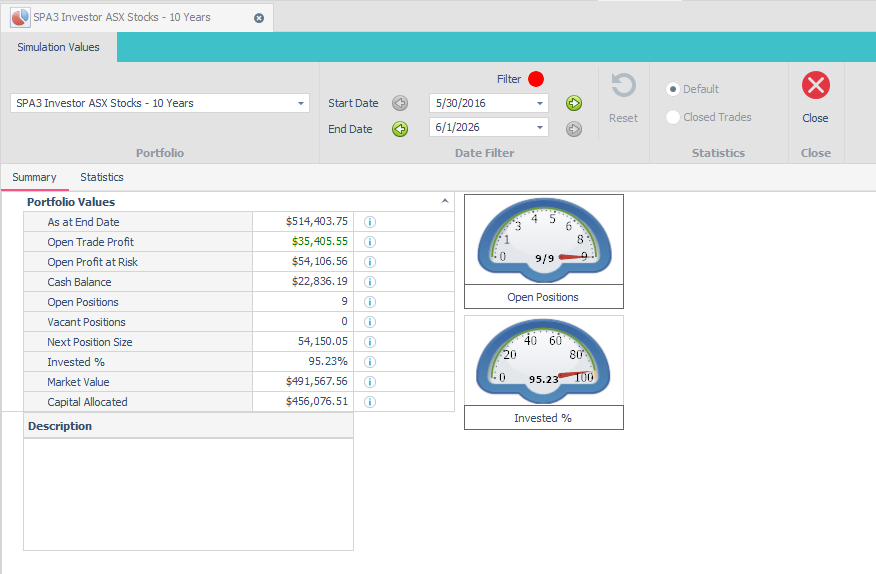Click inside the Description text area

(x=188, y=495)
